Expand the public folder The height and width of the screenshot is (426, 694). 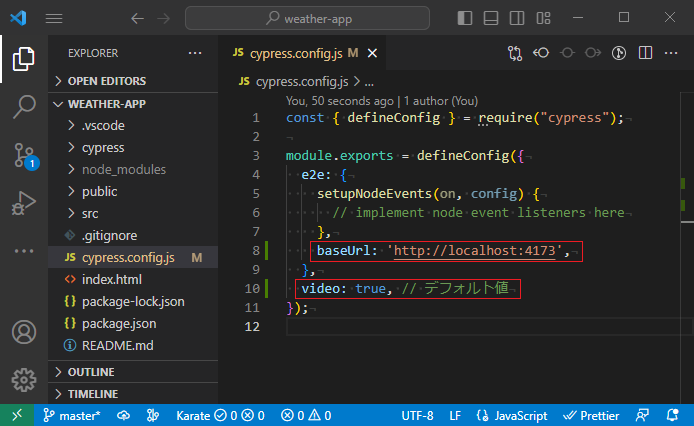(133, 191)
